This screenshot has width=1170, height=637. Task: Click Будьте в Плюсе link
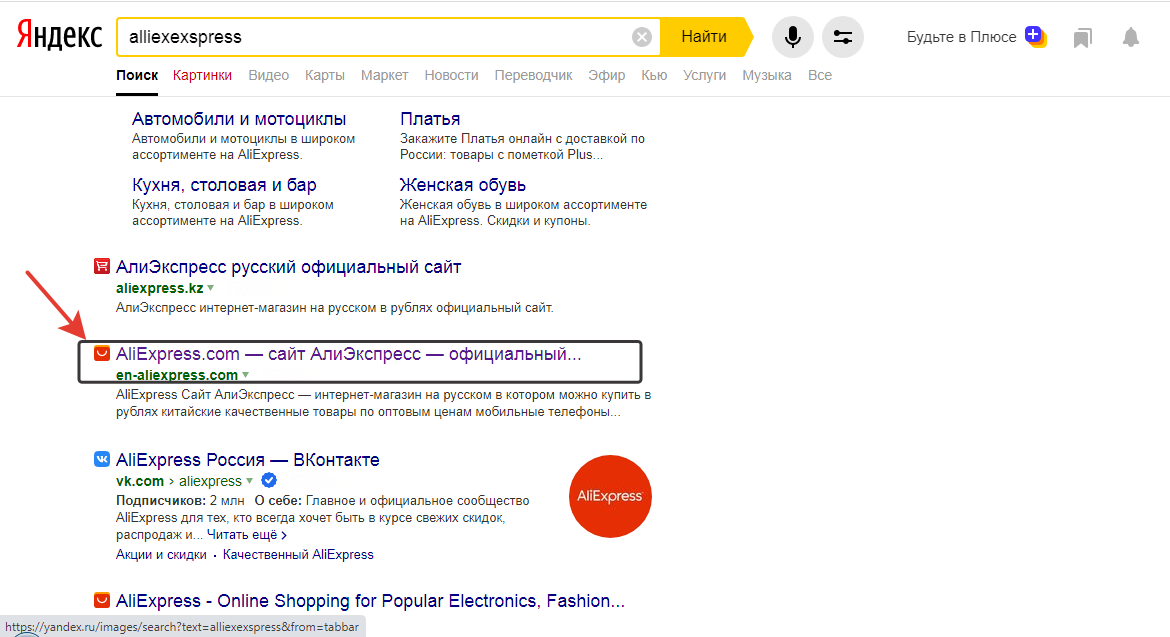[961, 37]
